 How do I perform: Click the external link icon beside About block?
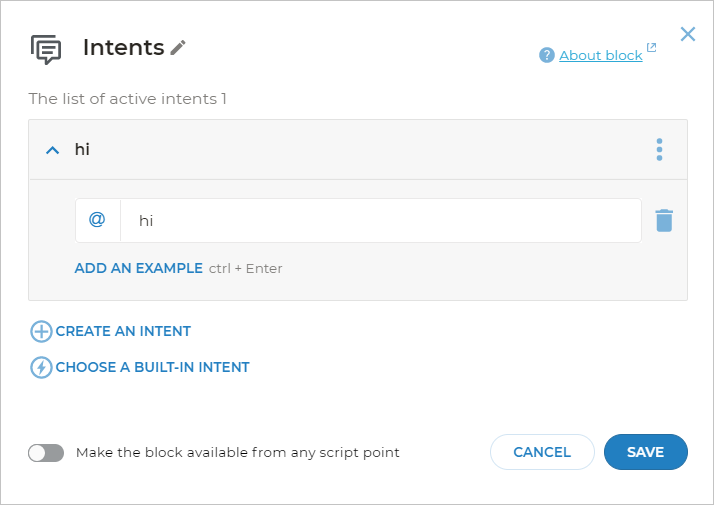tap(652, 48)
